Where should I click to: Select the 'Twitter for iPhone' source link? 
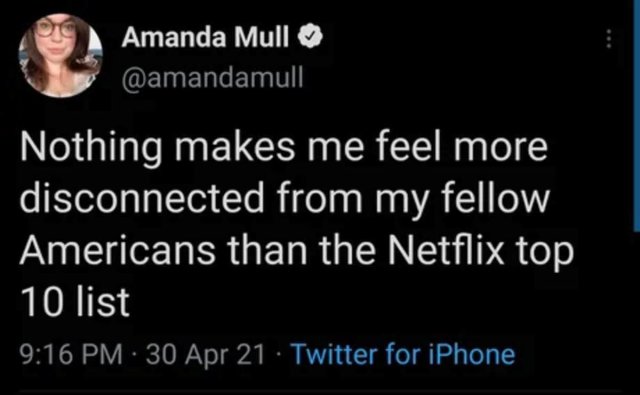point(402,354)
